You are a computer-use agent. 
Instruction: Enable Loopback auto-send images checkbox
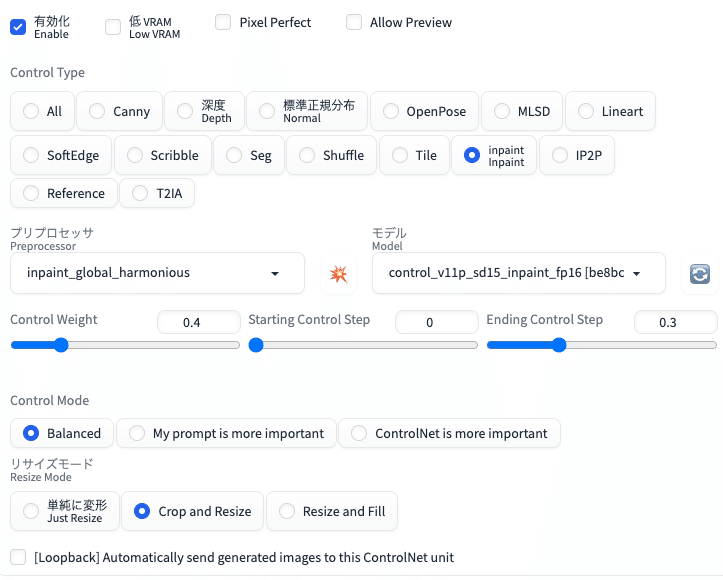click(18, 557)
